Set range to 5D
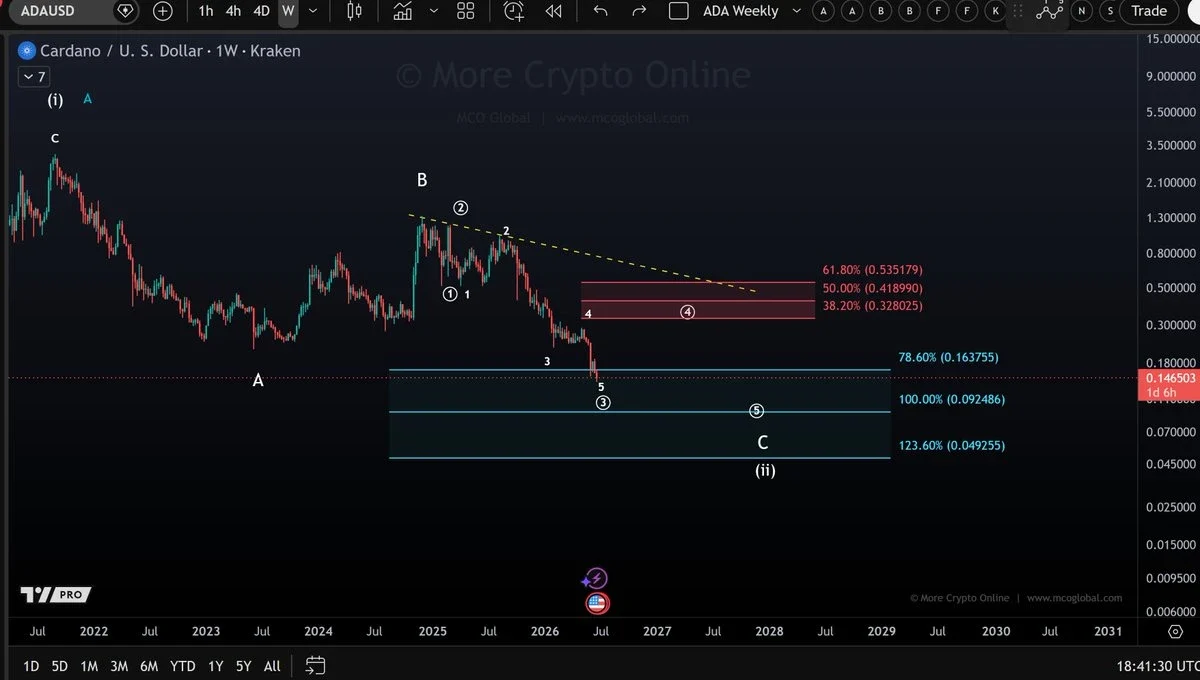Image resolution: width=1200 pixels, height=680 pixels. point(60,666)
